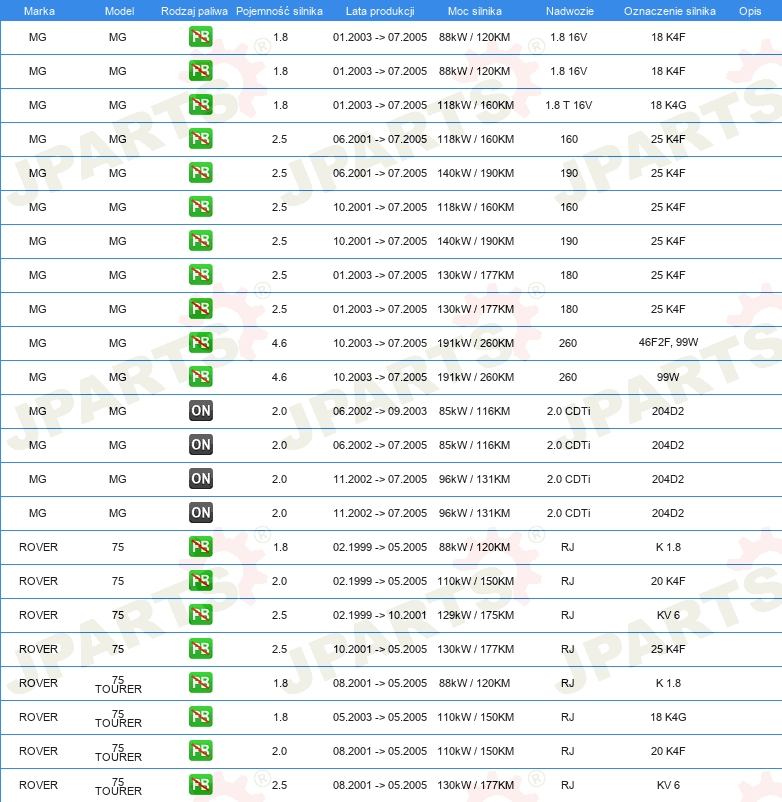Viewport: 782px width, 802px height.
Task: Click the Pojemność silnika column header
Action: click(279, 11)
